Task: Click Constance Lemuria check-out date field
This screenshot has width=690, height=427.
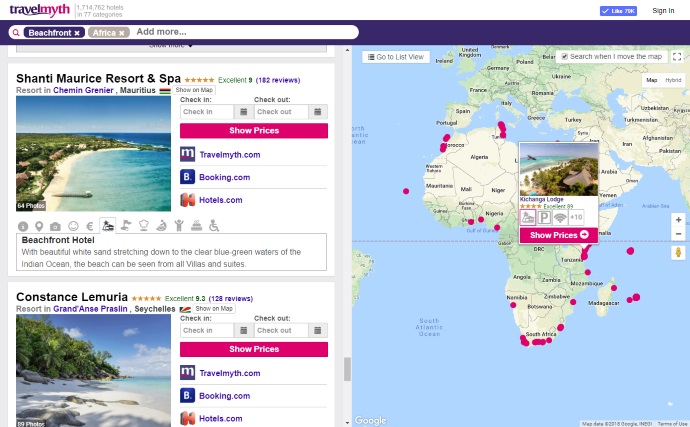Action: pyautogui.click(x=281, y=330)
